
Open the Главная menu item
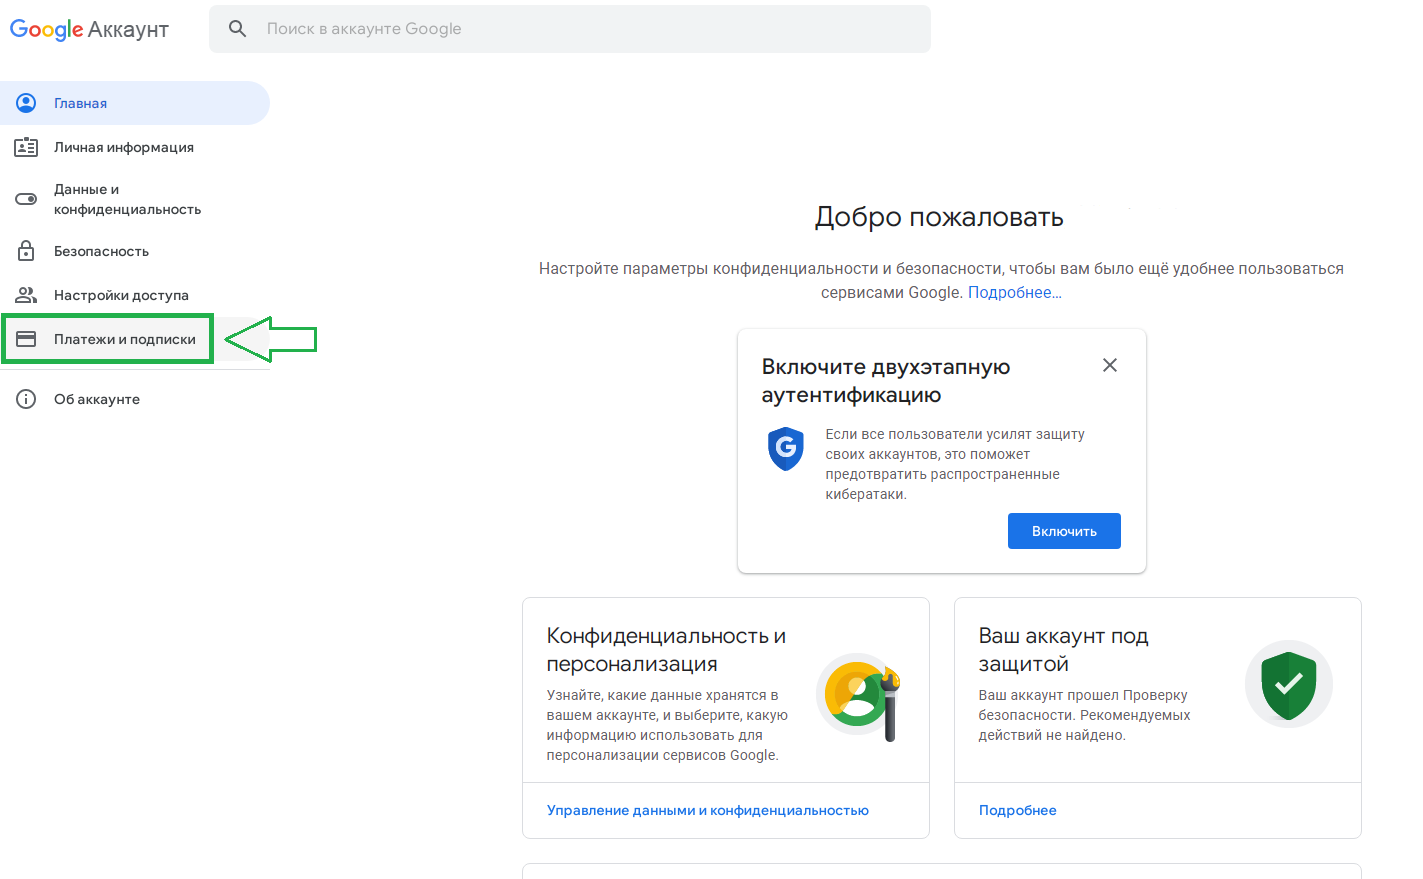click(135, 103)
